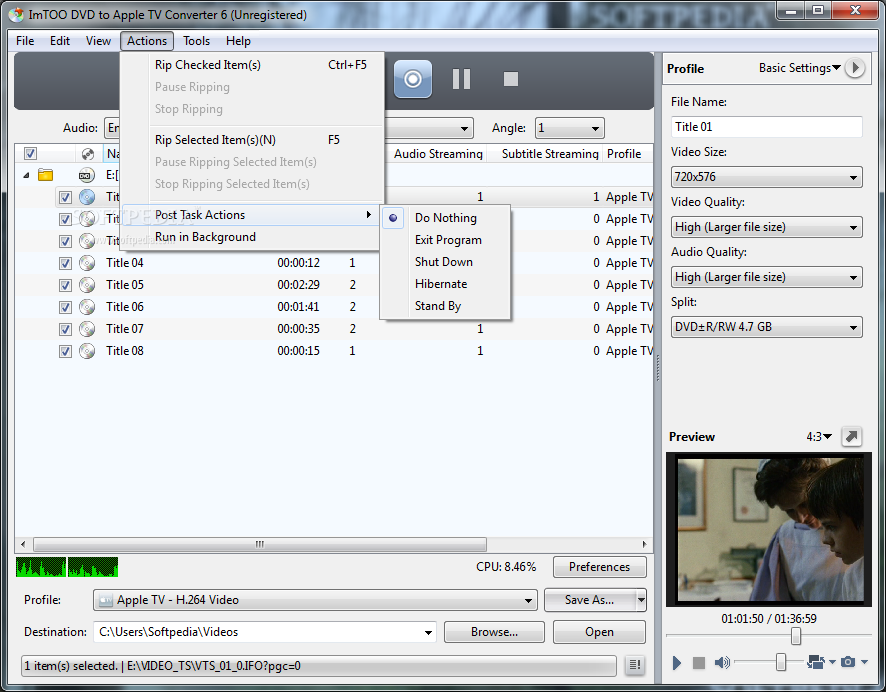Uncheck the Title 05 checkbox
Screen dimensions: 886x692
66,285
